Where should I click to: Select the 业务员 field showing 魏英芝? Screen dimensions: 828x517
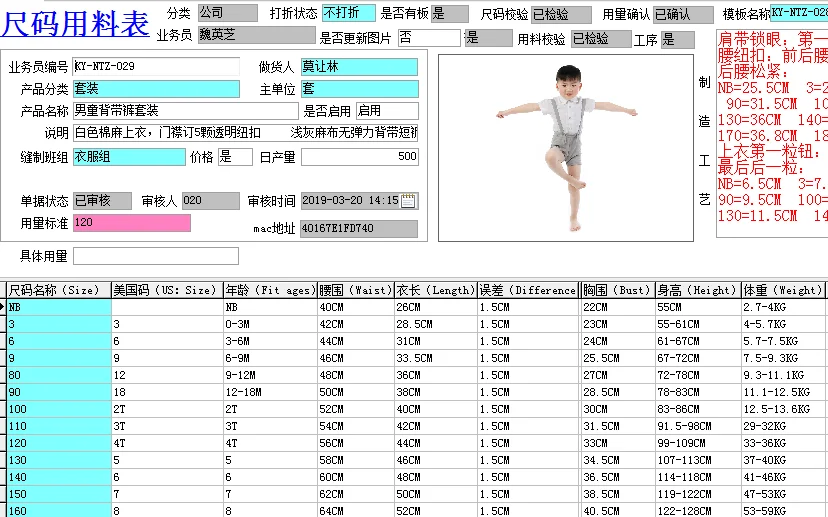pyautogui.click(x=257, y=35)
